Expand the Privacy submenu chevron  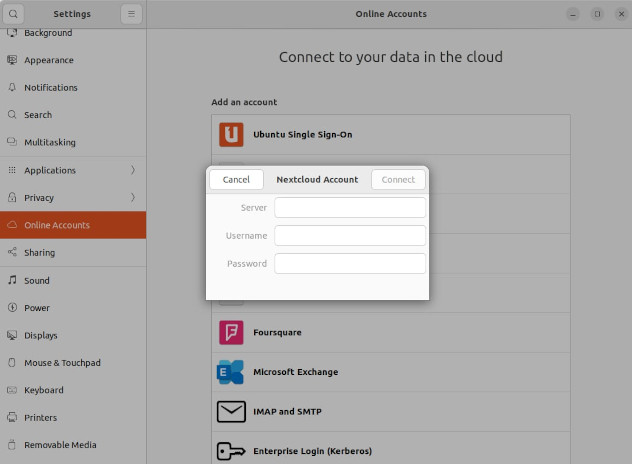133,198
